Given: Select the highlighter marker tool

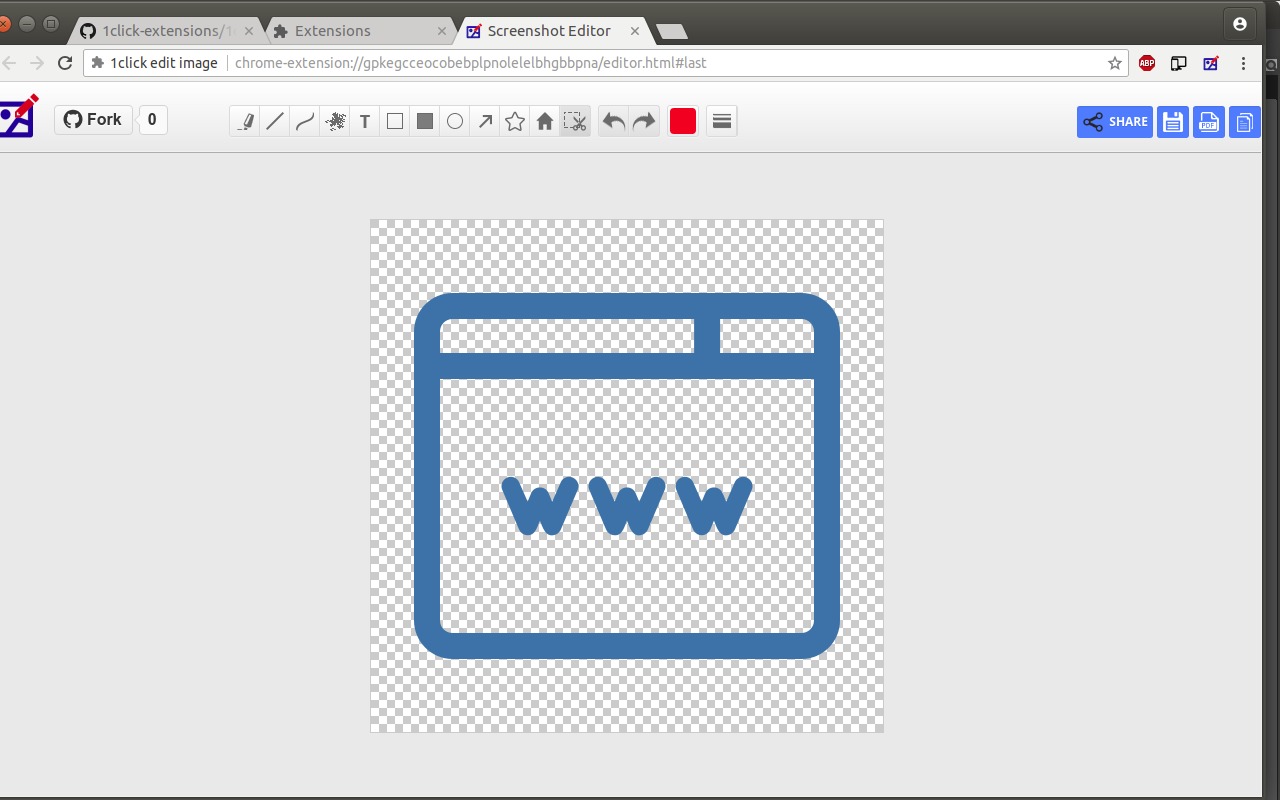Looking at the screenshot, I should tap(245, 122).
